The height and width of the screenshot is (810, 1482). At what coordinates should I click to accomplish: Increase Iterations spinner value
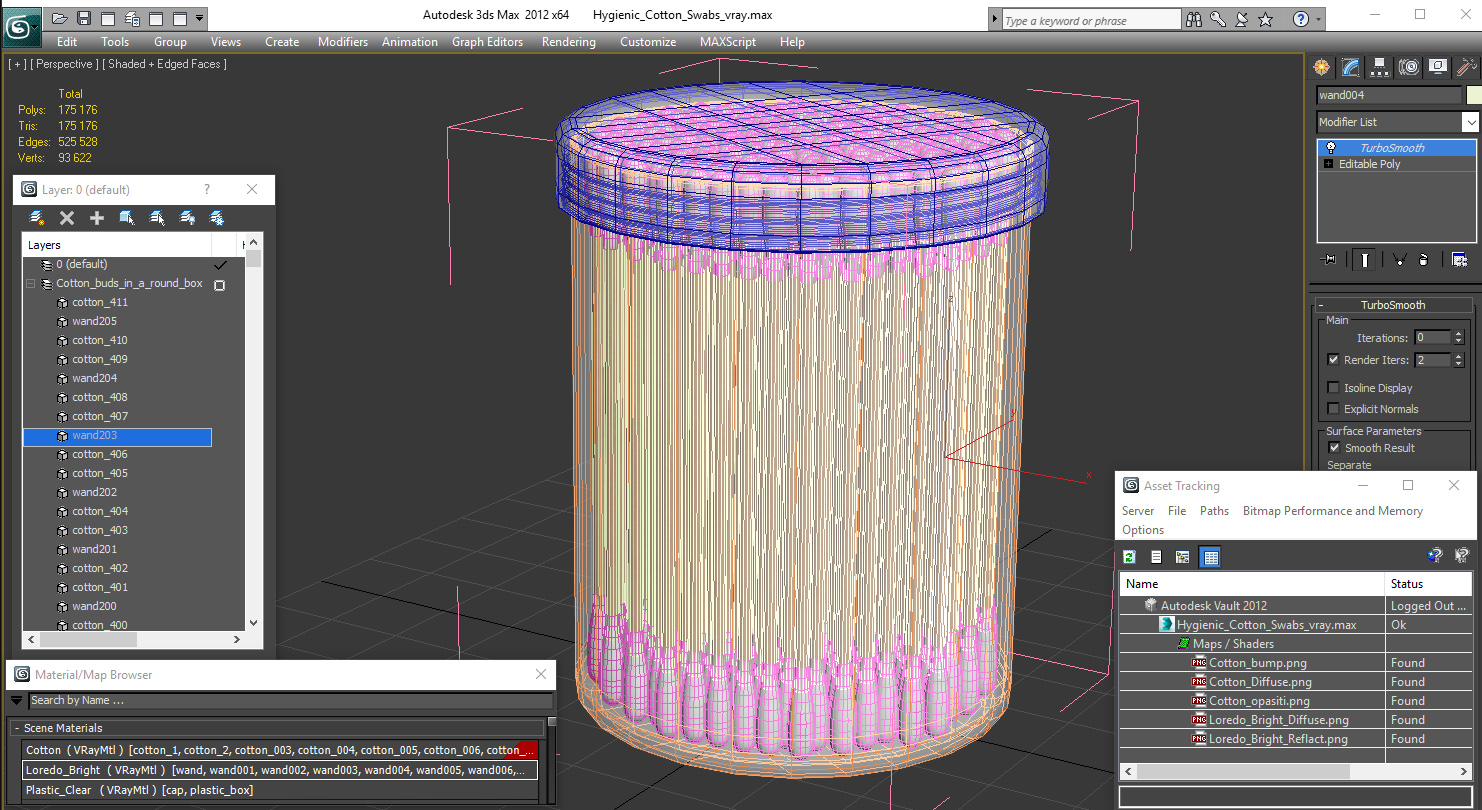1458,334
